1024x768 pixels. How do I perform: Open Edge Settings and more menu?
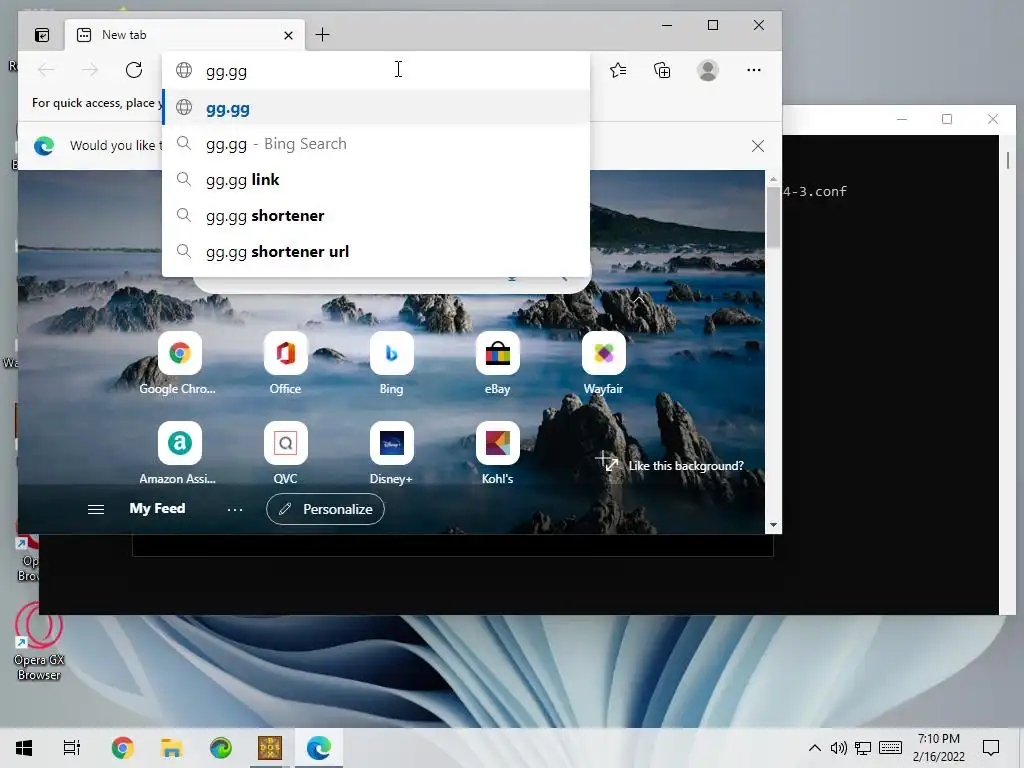[754, 70]
